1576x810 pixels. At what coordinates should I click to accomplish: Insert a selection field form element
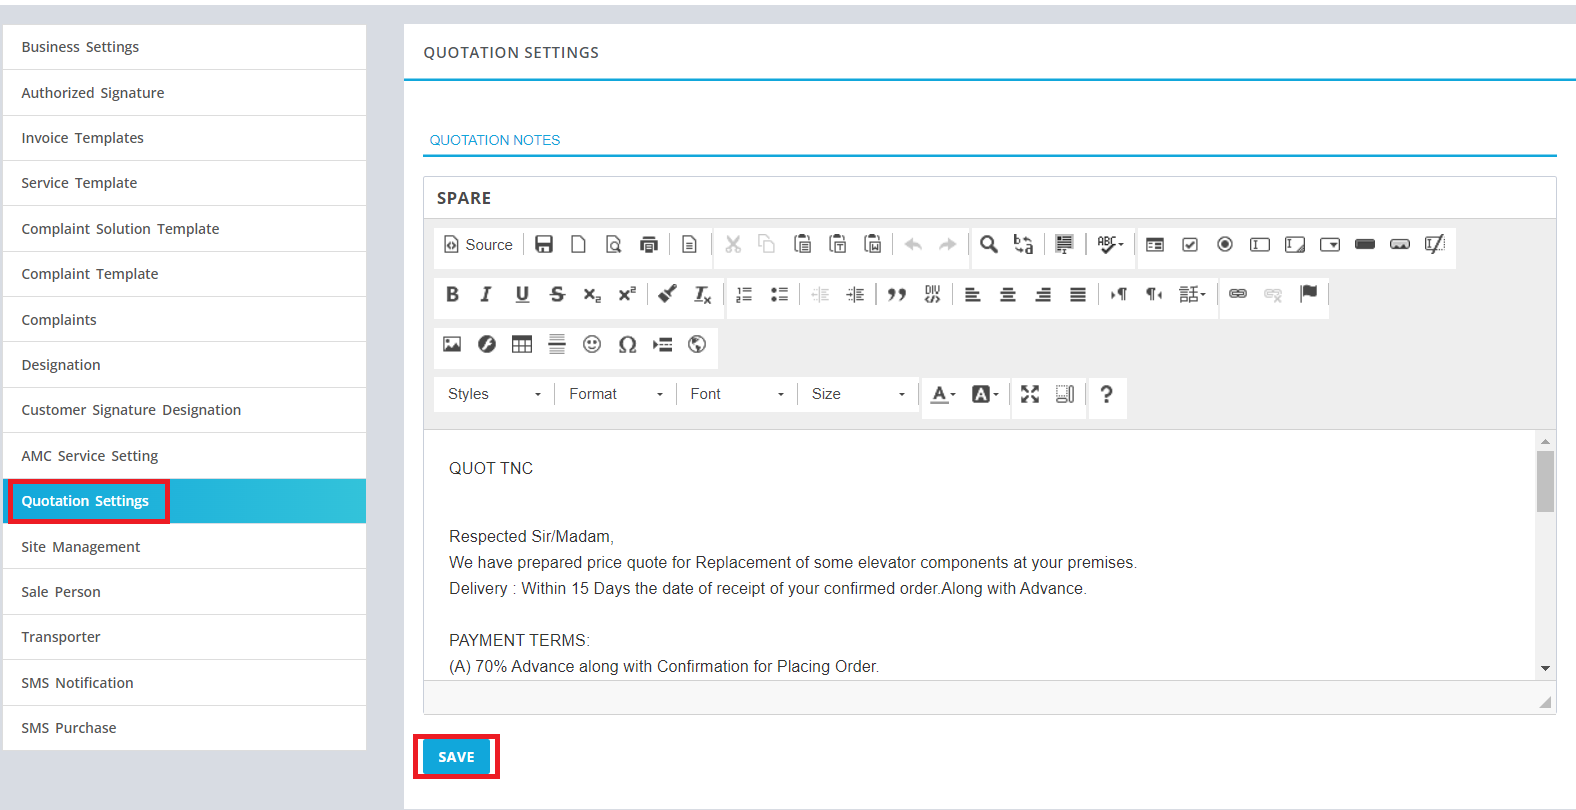(x=1330, y=244)
